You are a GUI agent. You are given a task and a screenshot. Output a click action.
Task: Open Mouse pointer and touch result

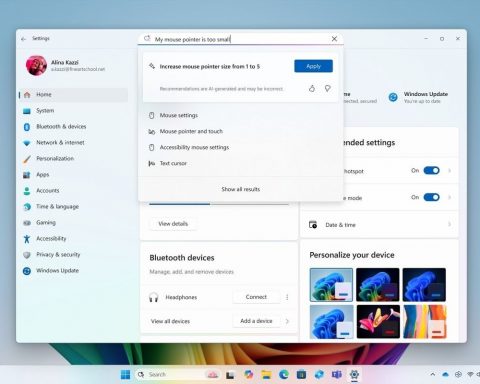pyautogui.click(x=240, y=131)
